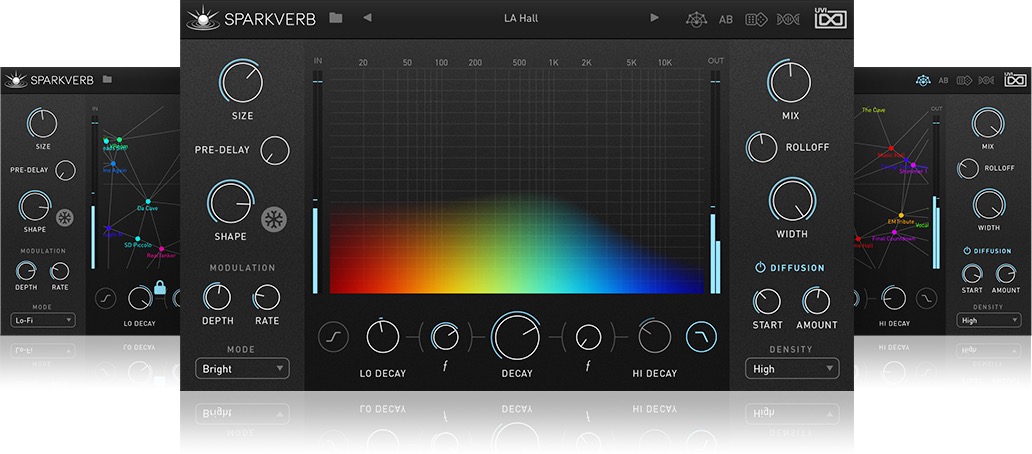Toggle the freeze snowflake in left window
The height and width of the screenshot is (454, 1032).
click(x=64, y=218)
